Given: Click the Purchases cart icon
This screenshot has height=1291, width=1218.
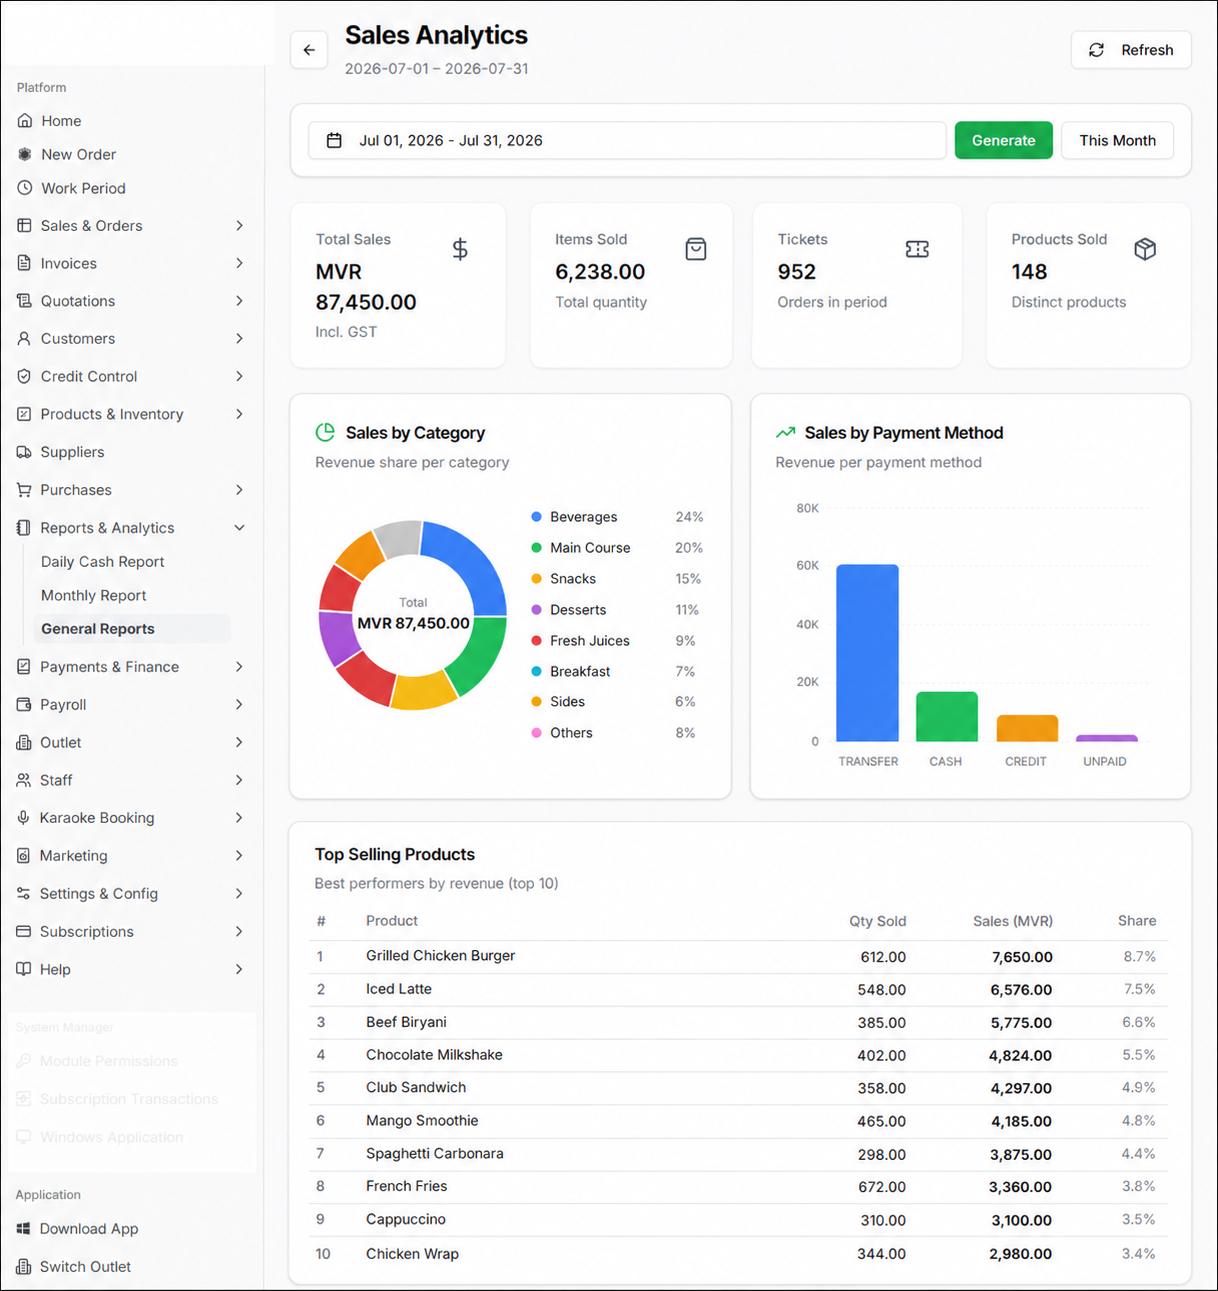Looking at the screenshot, I should point(24,490).
